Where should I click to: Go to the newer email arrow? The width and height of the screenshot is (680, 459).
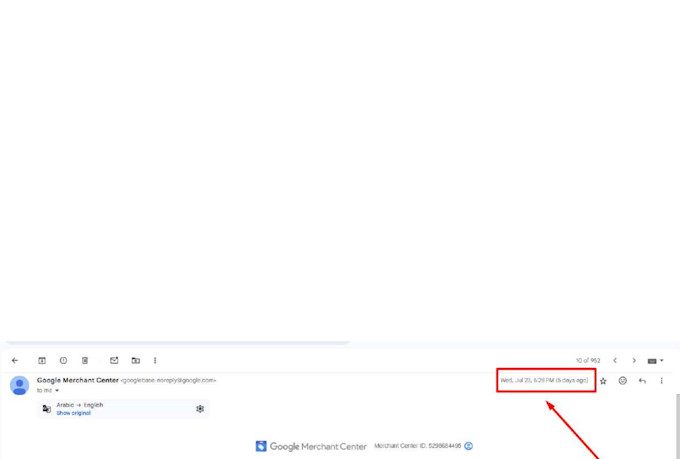(x=615, y=361)
